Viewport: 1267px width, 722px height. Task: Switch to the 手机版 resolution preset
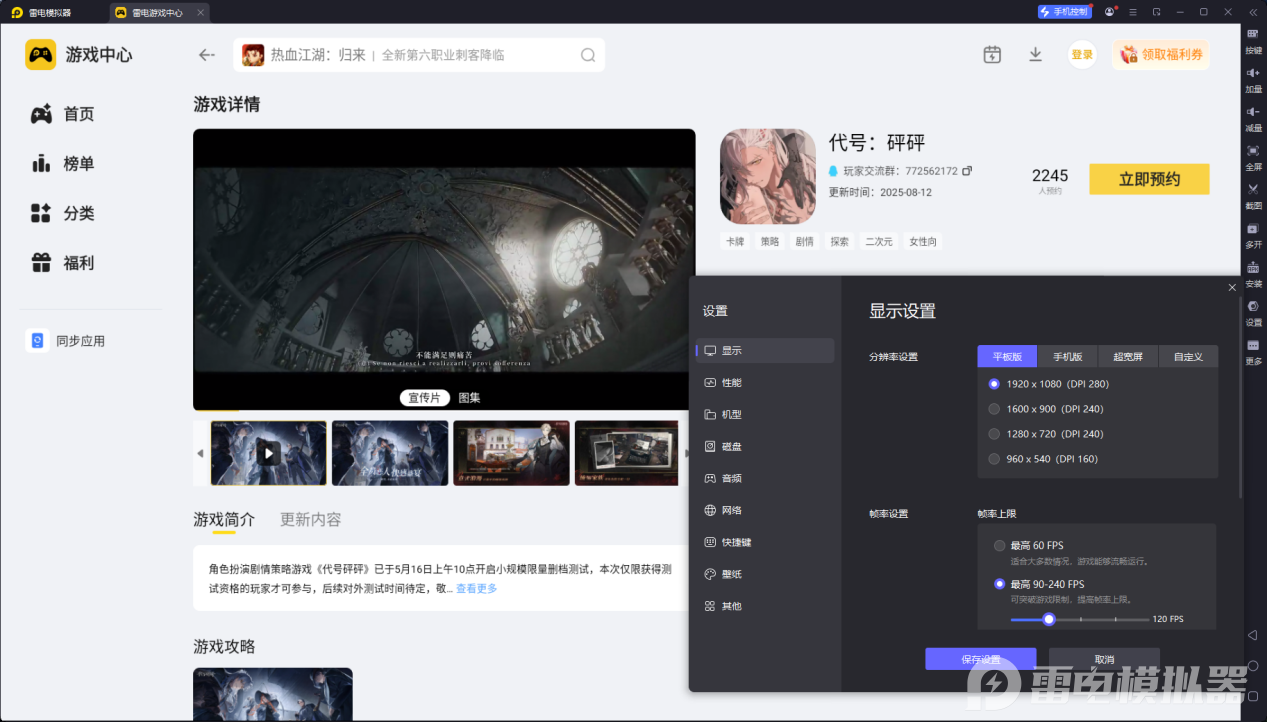pos(1067,356)
